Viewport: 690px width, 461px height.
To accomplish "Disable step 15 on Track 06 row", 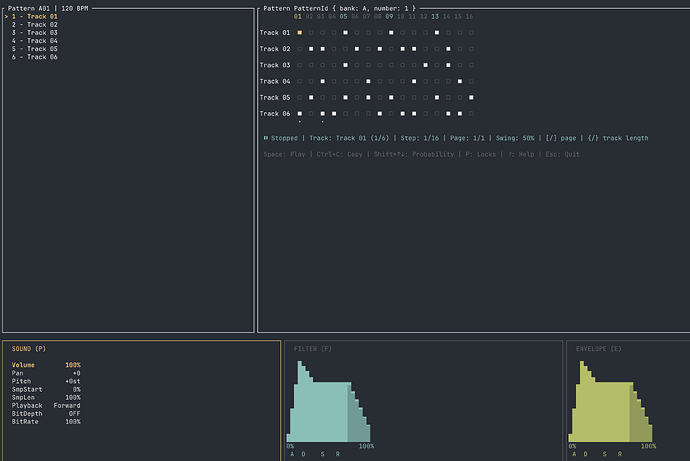I will 460,113.
